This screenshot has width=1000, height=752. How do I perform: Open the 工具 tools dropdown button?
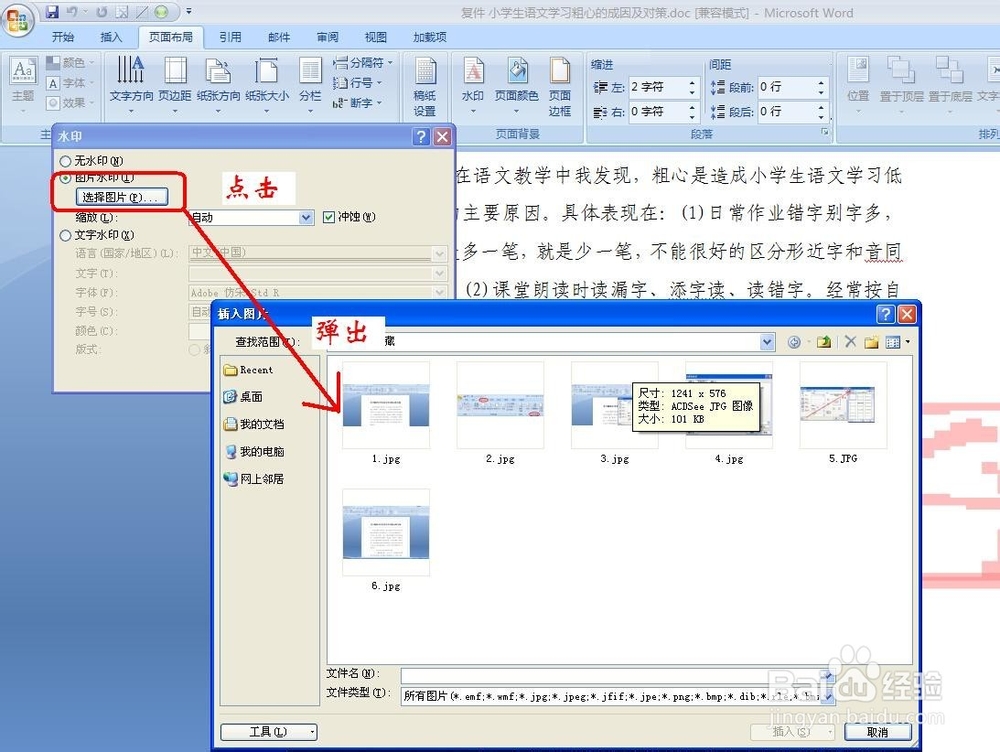(268, 732)
